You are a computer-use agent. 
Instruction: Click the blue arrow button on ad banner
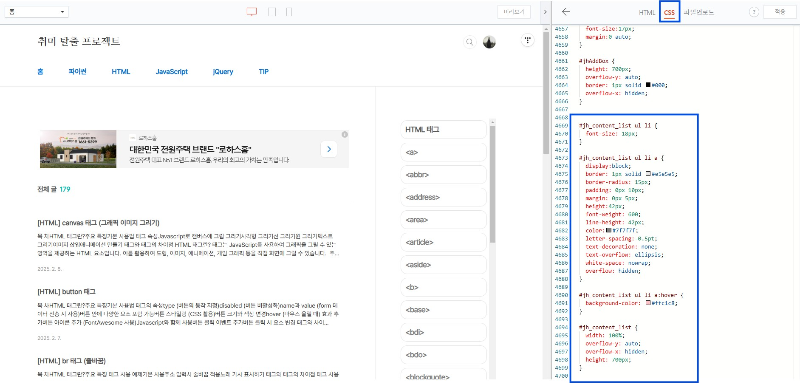pyautogui.click(x=329, y=149)
